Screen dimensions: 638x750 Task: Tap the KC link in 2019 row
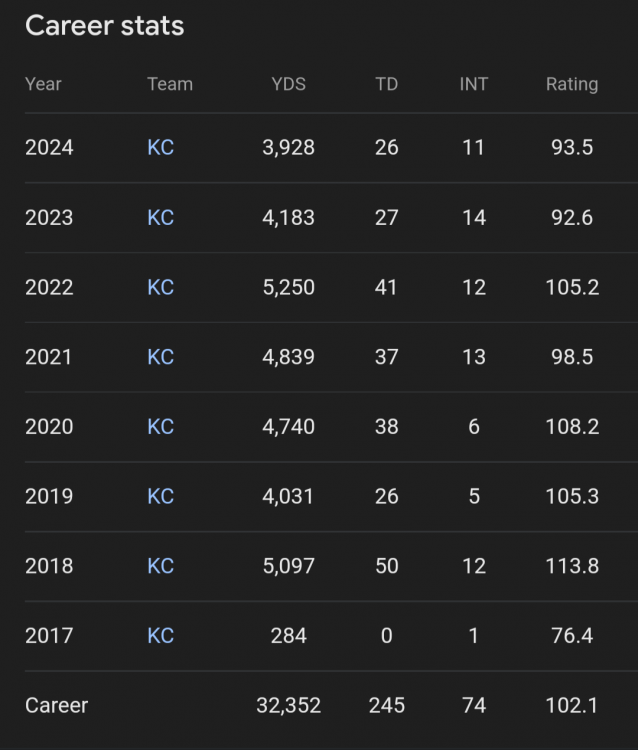[x=160, y=497]
